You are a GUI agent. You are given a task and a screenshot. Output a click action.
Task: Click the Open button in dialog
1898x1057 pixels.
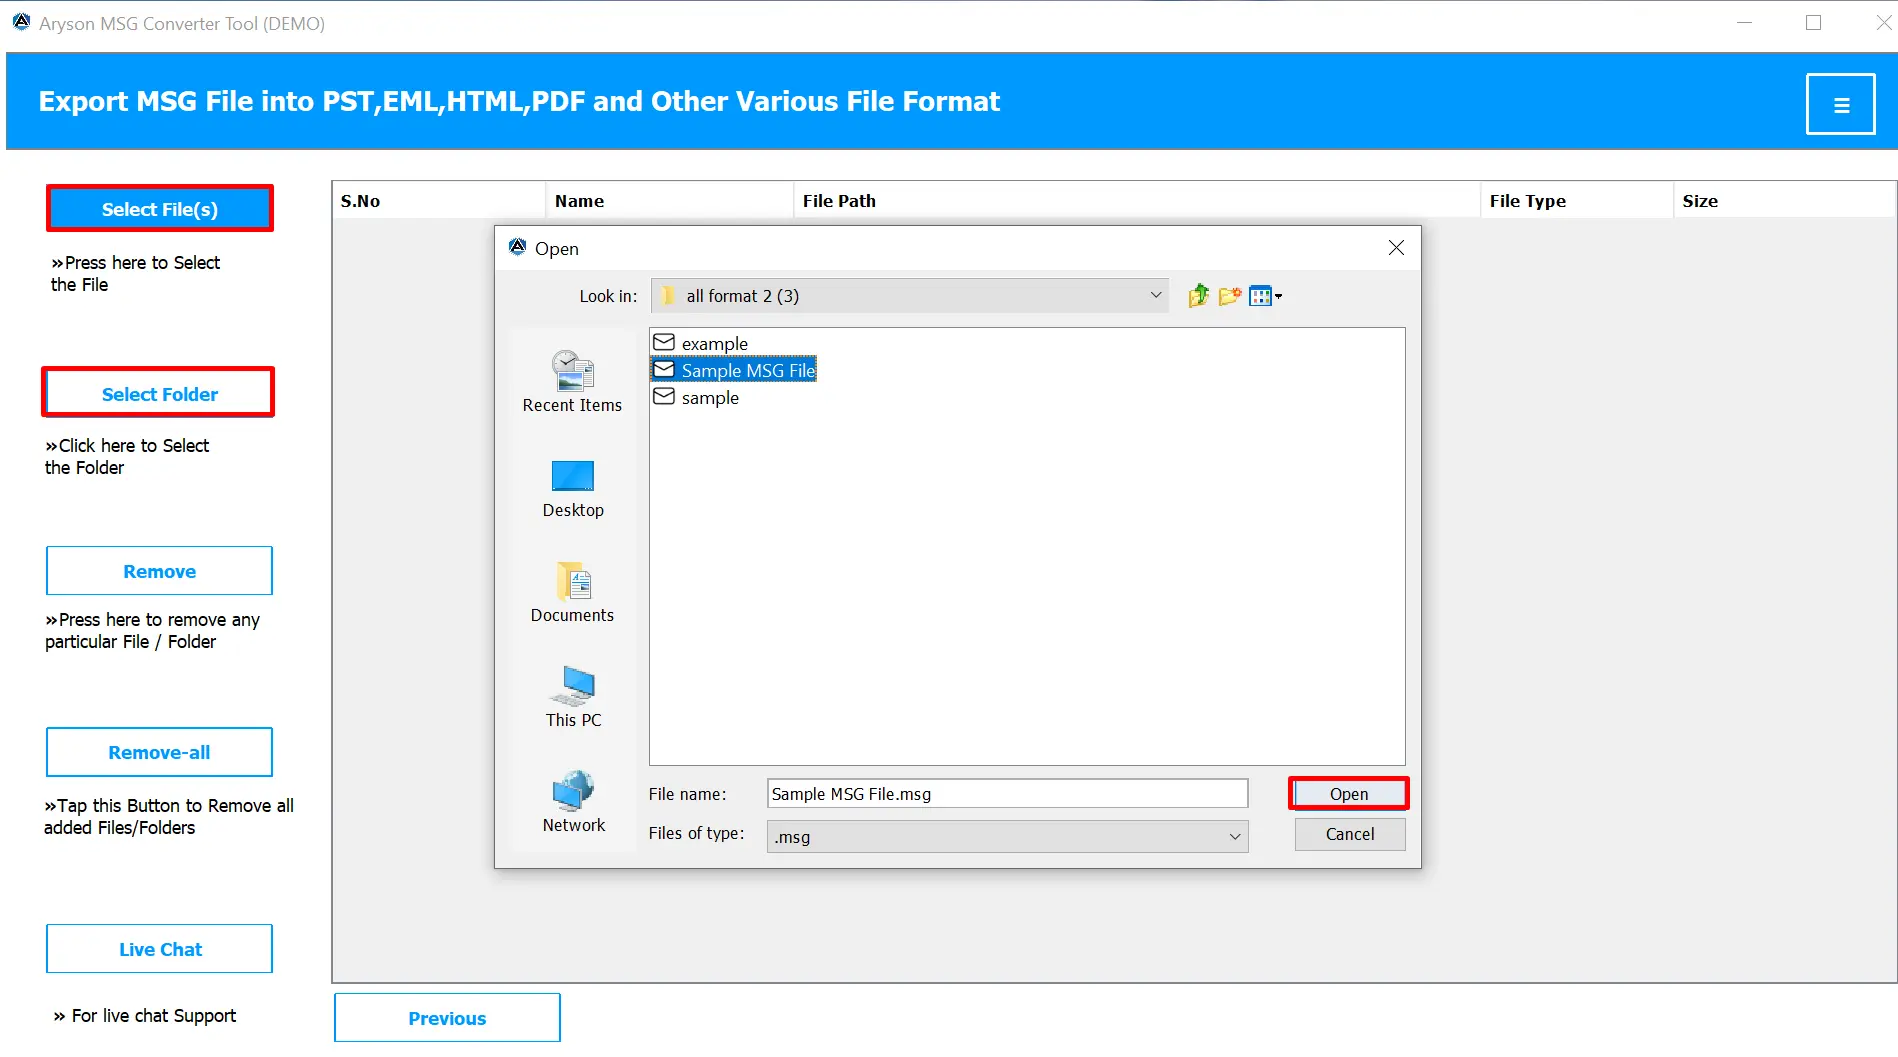pyautogui.click(x=1348, y=794)
